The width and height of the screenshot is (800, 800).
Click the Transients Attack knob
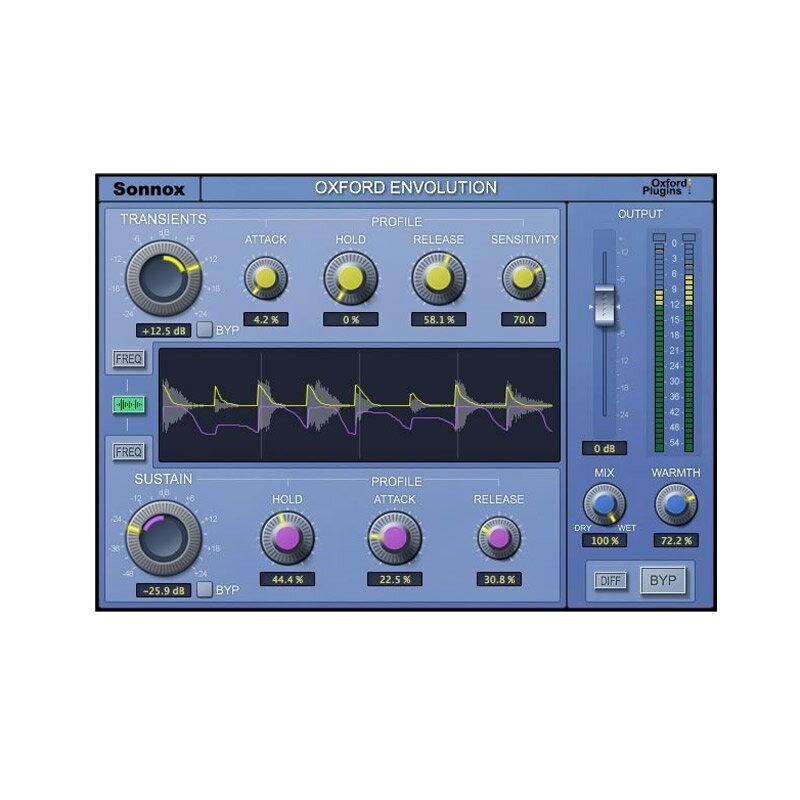[266, 278]
